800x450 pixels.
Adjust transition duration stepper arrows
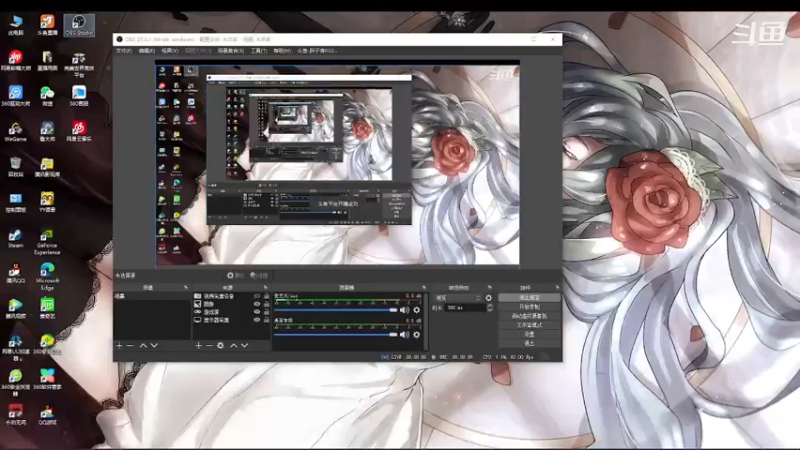click(490, 308)
